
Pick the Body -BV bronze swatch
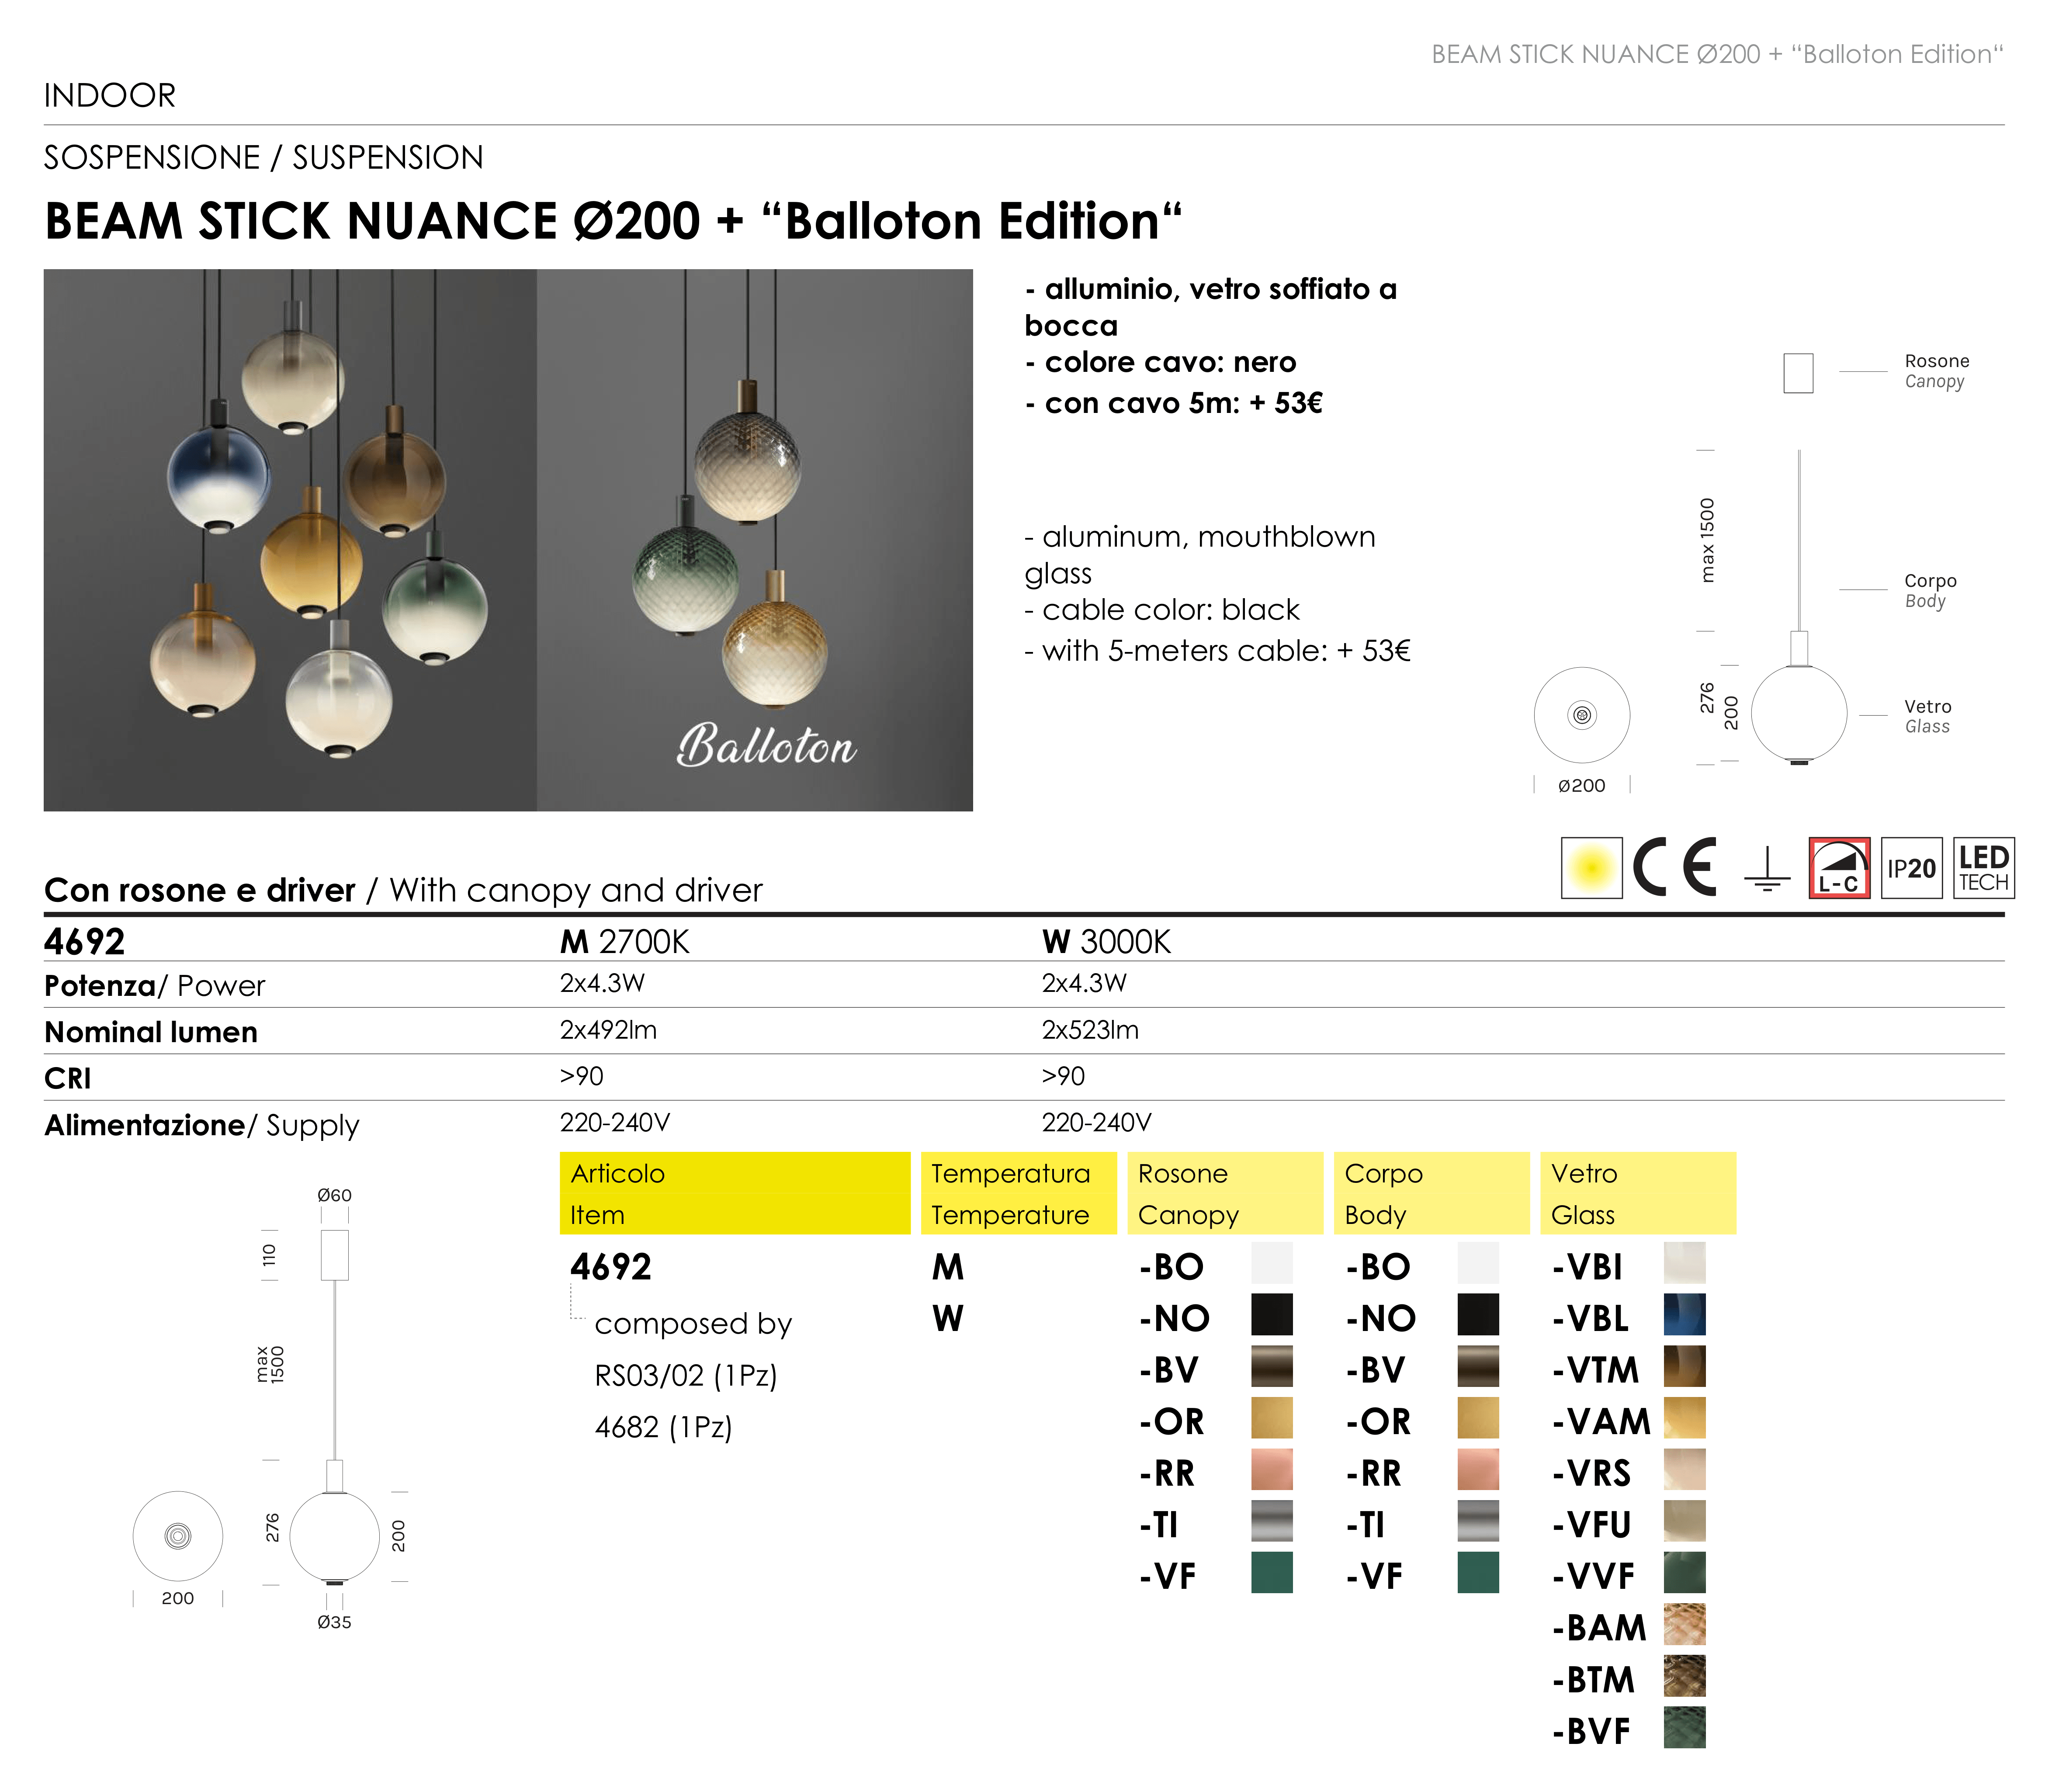[x=1478, y=1366]
